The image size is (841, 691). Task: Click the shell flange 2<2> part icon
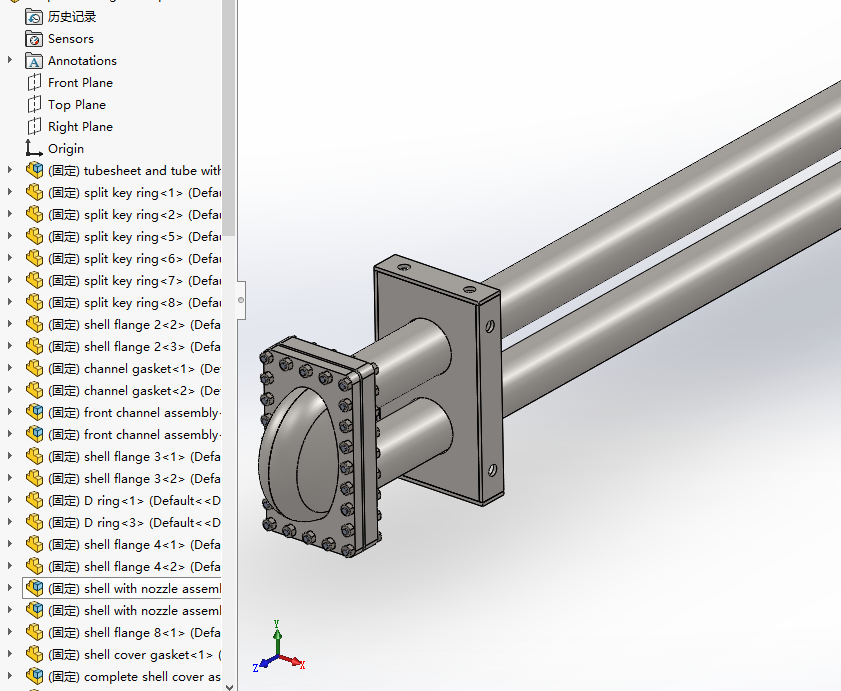(x=34, y=325)
